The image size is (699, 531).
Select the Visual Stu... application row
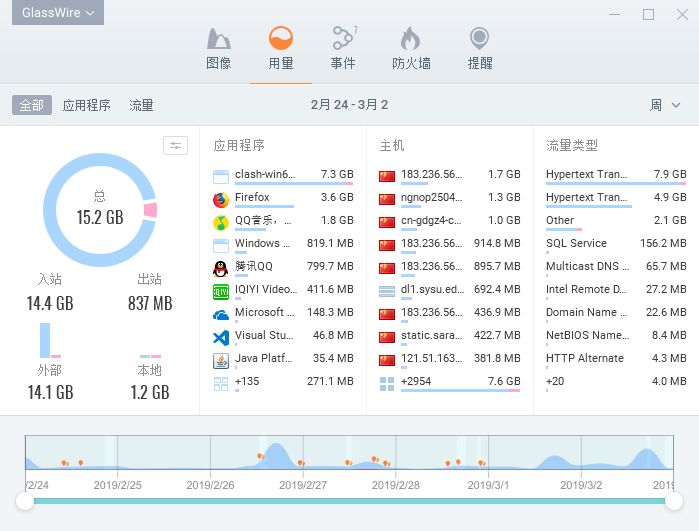coord(283,338)
